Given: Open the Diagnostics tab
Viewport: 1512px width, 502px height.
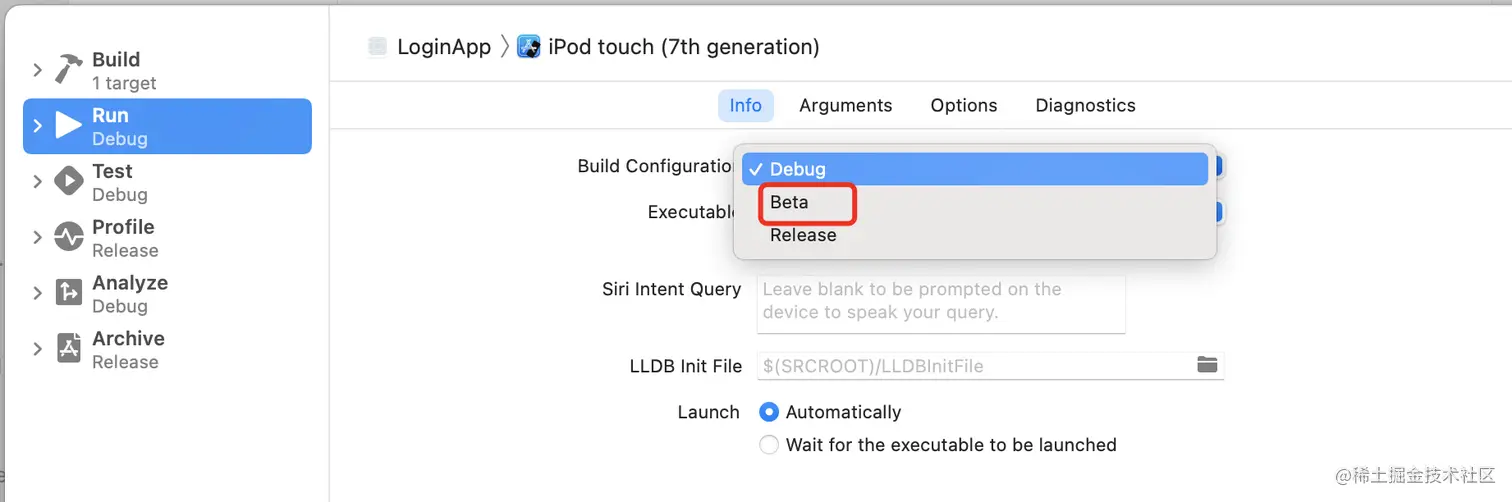Looking at the screenshot, I should (x=1085, y=105).
